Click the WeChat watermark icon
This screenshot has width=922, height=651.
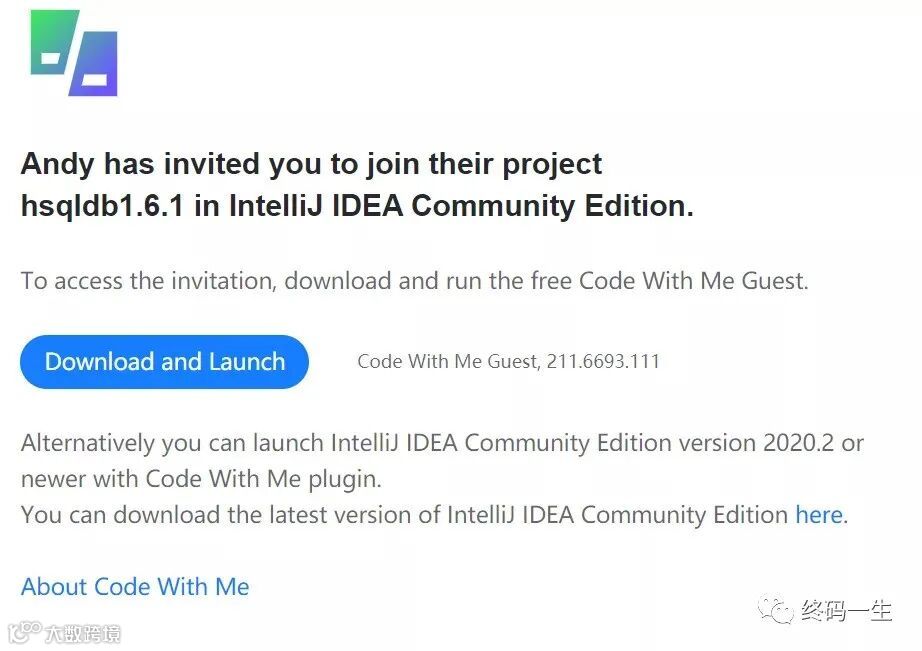click(x=776, y=609)
